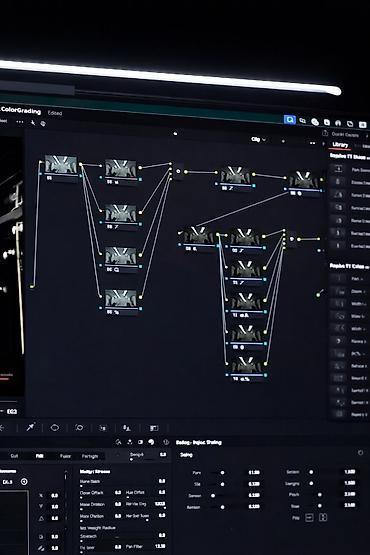Click the parallel mixer node after the four-node stack
This screenshot has width=370, height=555.
(178, 171)
